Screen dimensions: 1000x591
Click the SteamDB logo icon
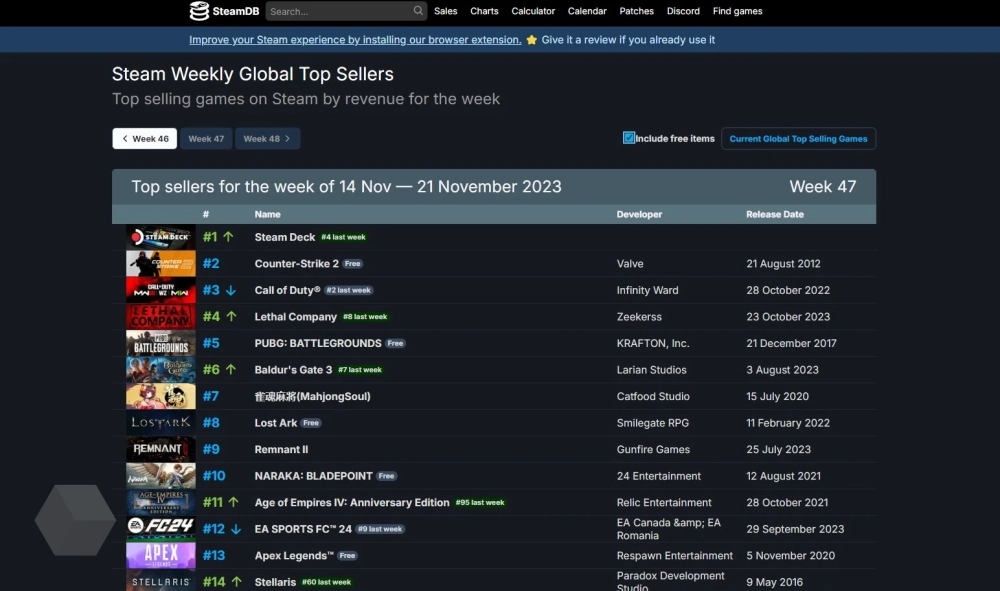tap(200, 11)
